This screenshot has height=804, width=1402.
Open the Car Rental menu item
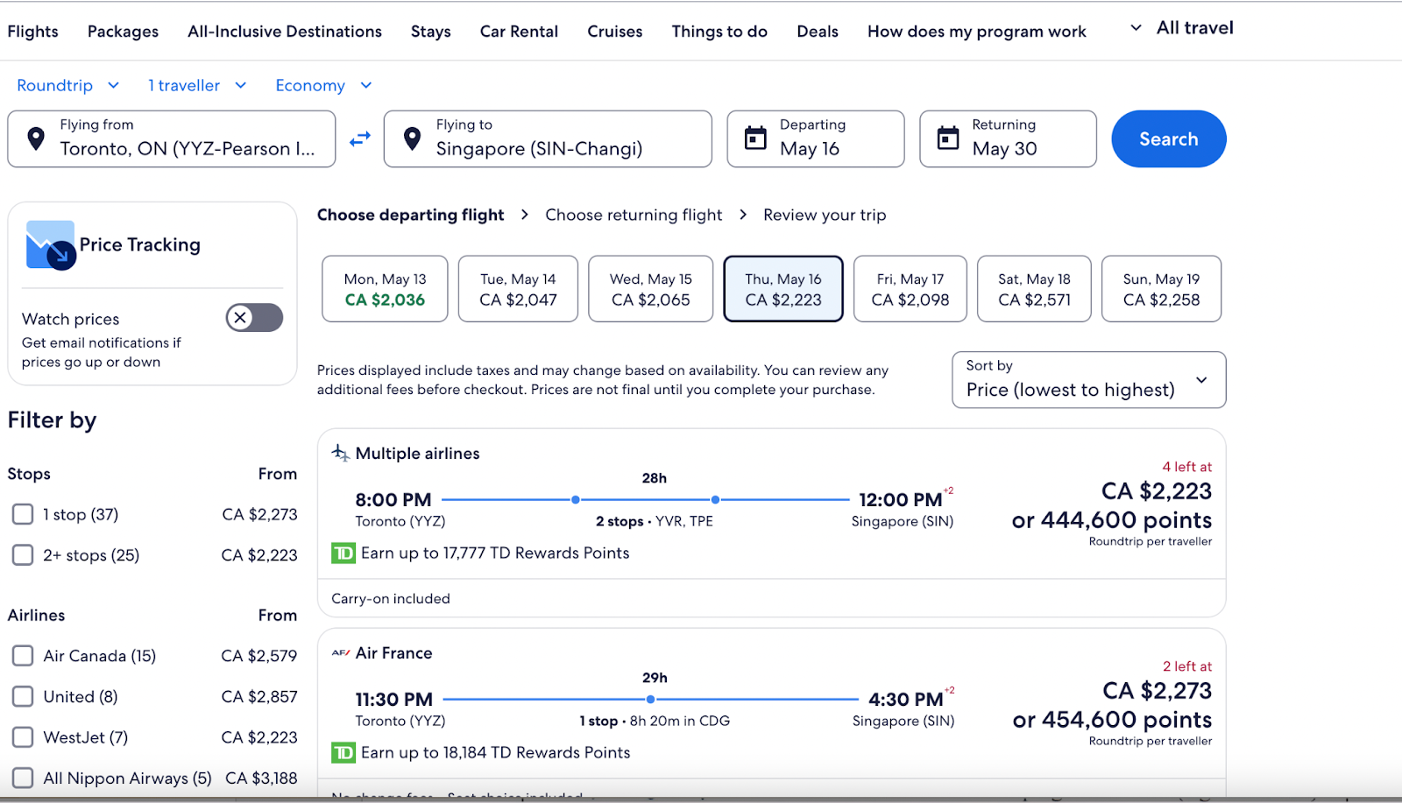[519, 31]
